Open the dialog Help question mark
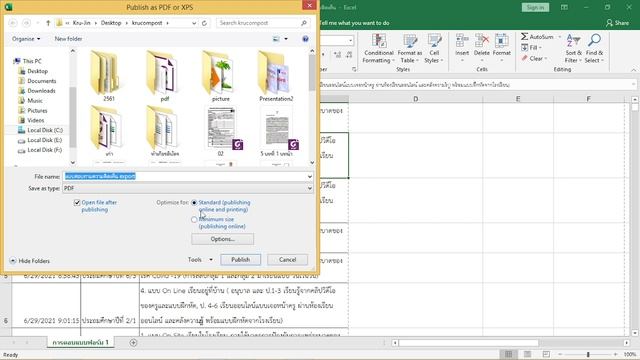The image size is (640, 360). point(305,39)
